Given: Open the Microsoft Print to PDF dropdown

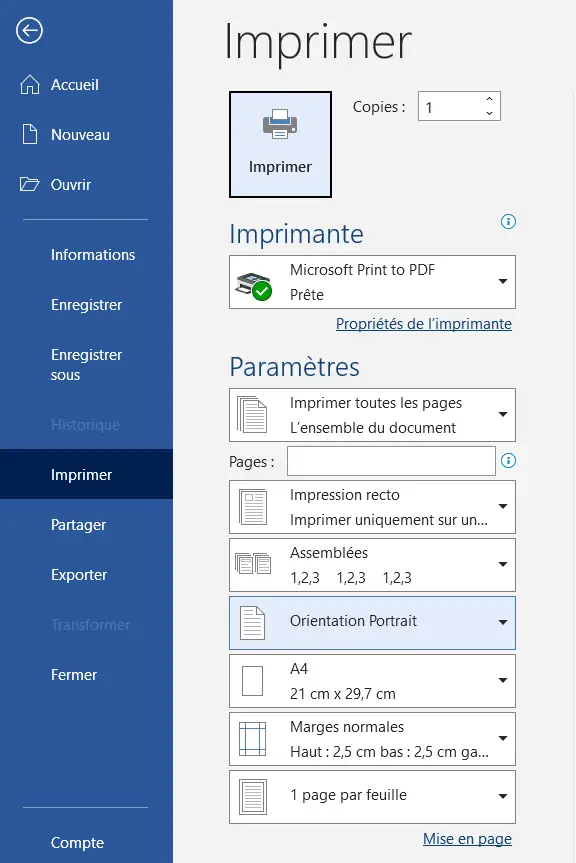Looking at the screenshot, I should coord(372,282).
